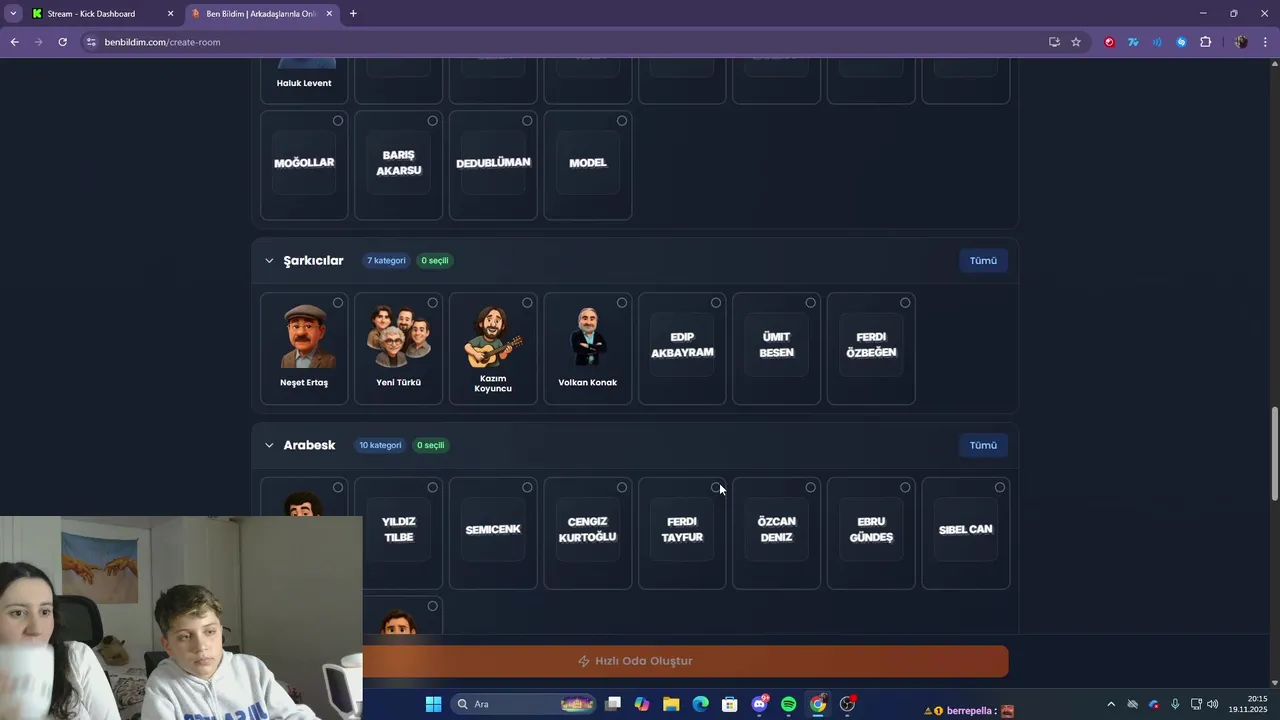
Task: Reload the benbildim.com page
Action: pyautogui.click(x=62, y=42)
